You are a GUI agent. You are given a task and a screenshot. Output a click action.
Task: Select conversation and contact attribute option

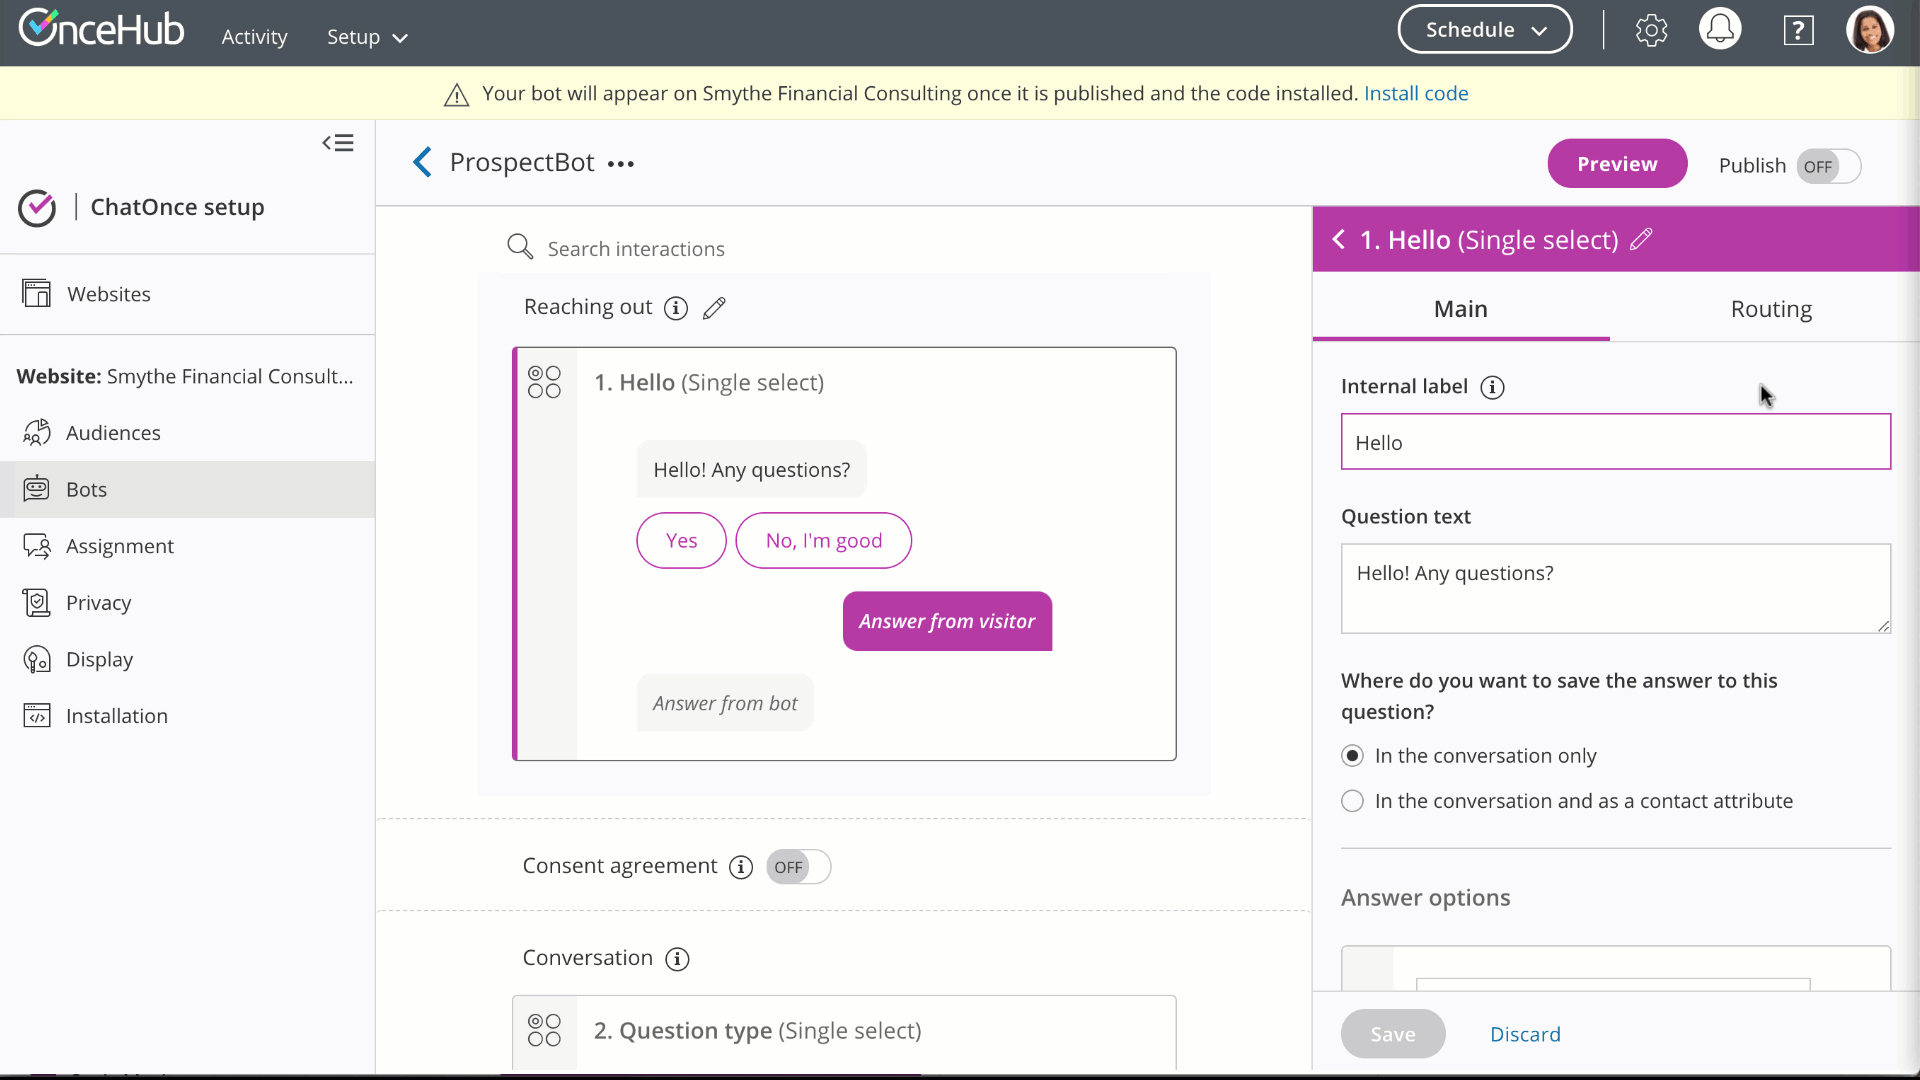pyautogui.click(x=1352, y=801)
